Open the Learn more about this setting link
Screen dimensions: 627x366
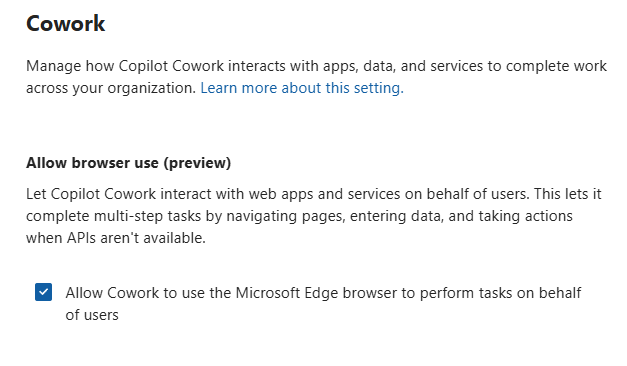[302, 88]
